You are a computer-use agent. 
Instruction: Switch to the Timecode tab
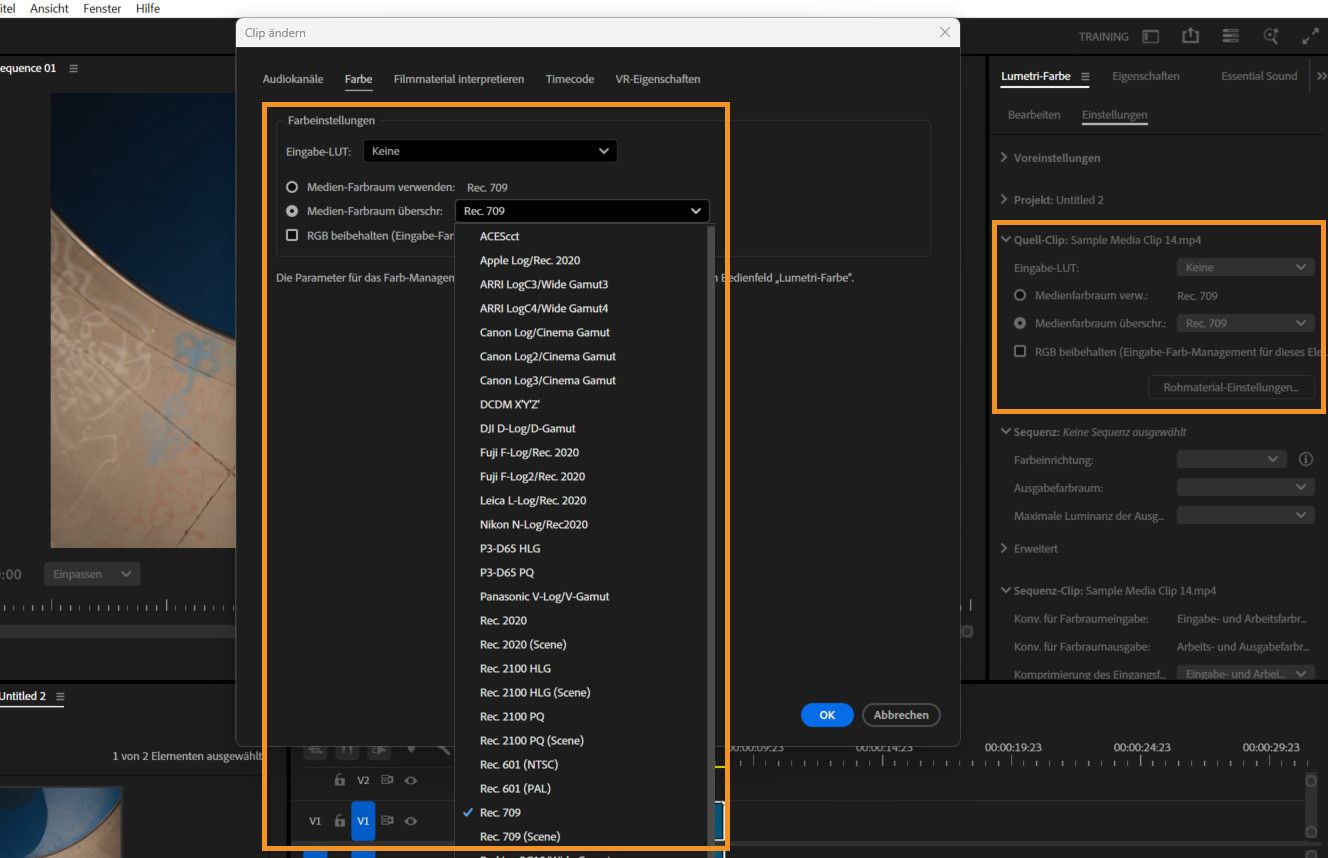tap(569, 79)
